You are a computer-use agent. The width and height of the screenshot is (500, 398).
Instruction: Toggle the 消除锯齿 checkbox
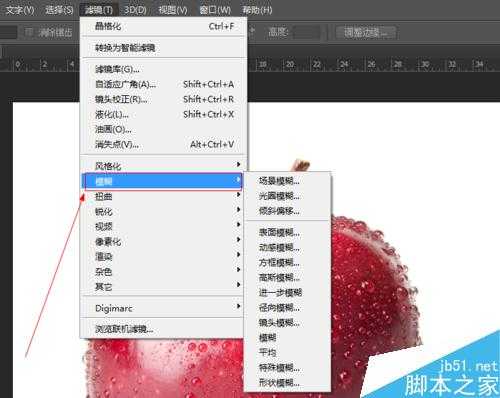point(29,32)
